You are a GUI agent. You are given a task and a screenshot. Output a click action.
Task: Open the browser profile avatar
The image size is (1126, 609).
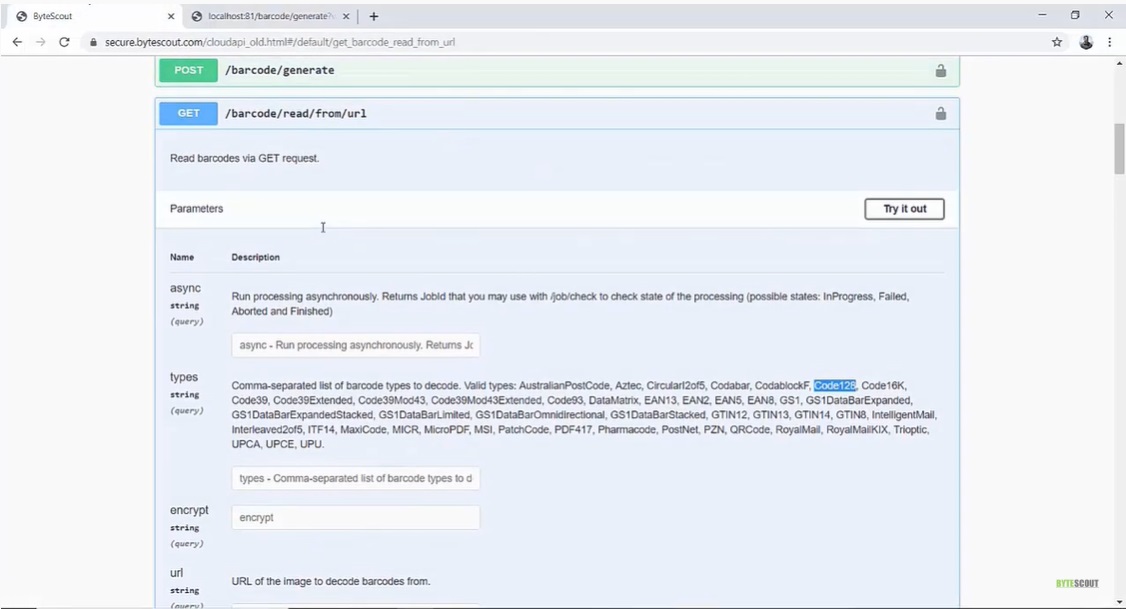pyautogui.click(x=1086, y=42)
